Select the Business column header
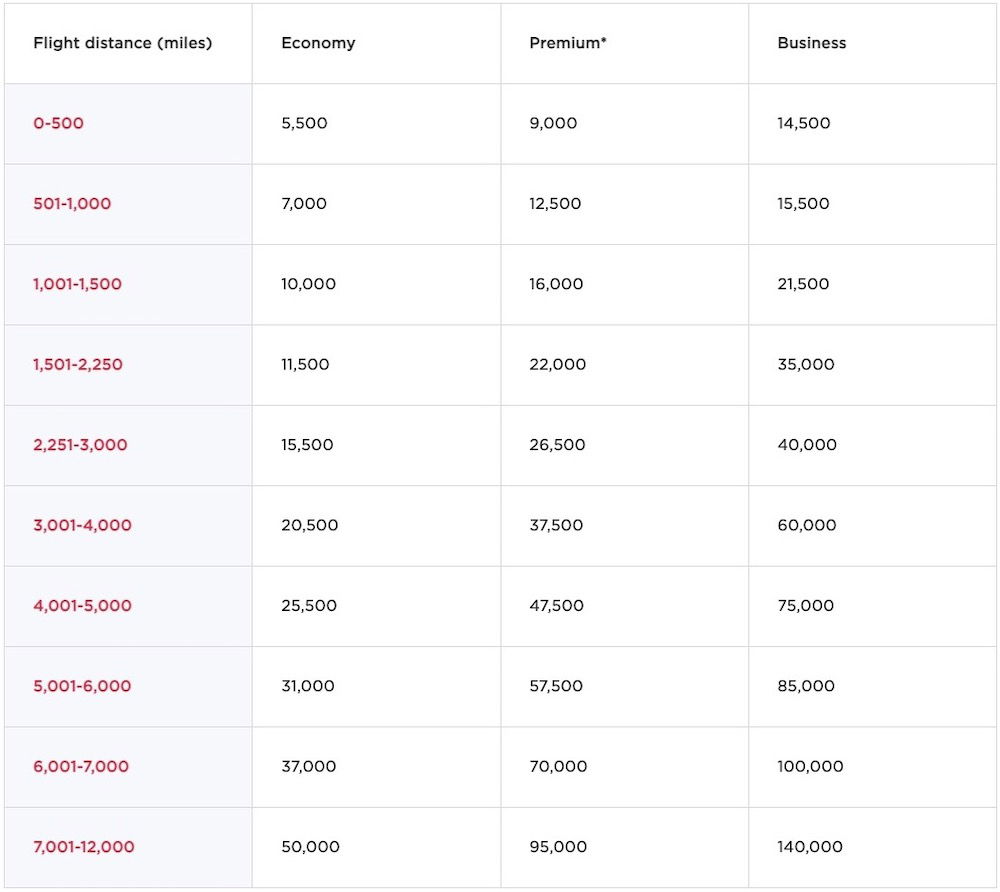Screen dimensions: 1000x892 (x=812, y=44)
